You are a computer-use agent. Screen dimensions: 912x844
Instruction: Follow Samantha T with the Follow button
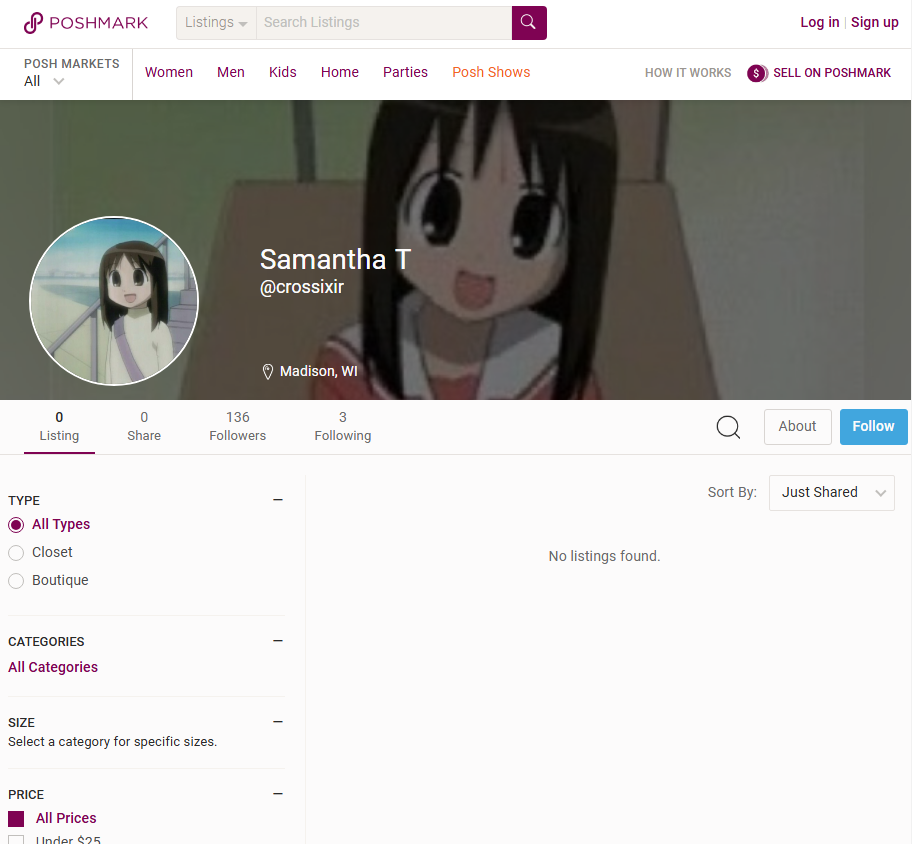(x=873, y=427)
